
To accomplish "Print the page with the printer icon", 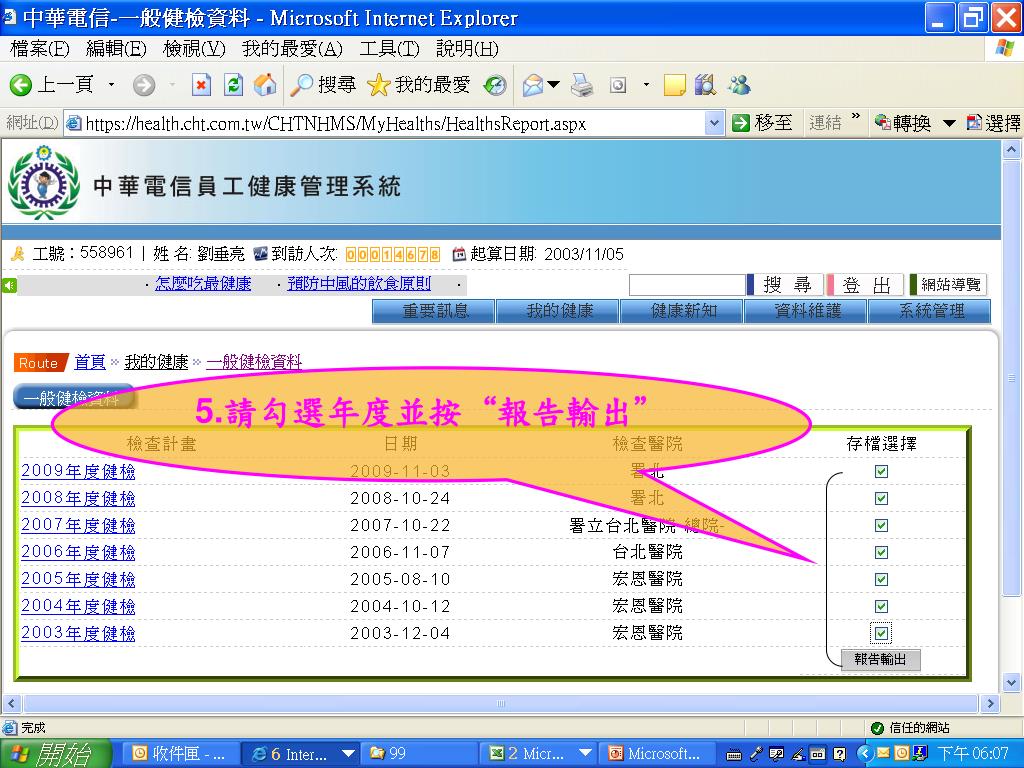I will (x=582, y=85).
